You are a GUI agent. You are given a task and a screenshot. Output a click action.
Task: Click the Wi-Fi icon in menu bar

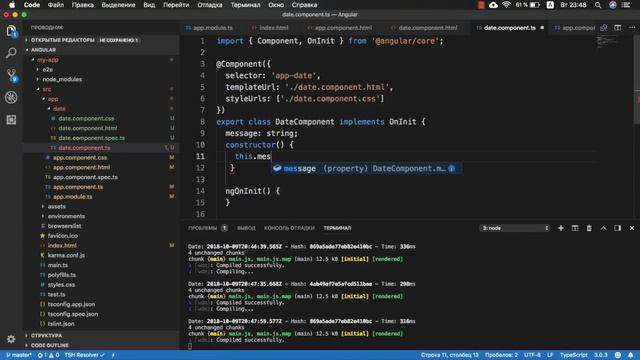(506, 5)
